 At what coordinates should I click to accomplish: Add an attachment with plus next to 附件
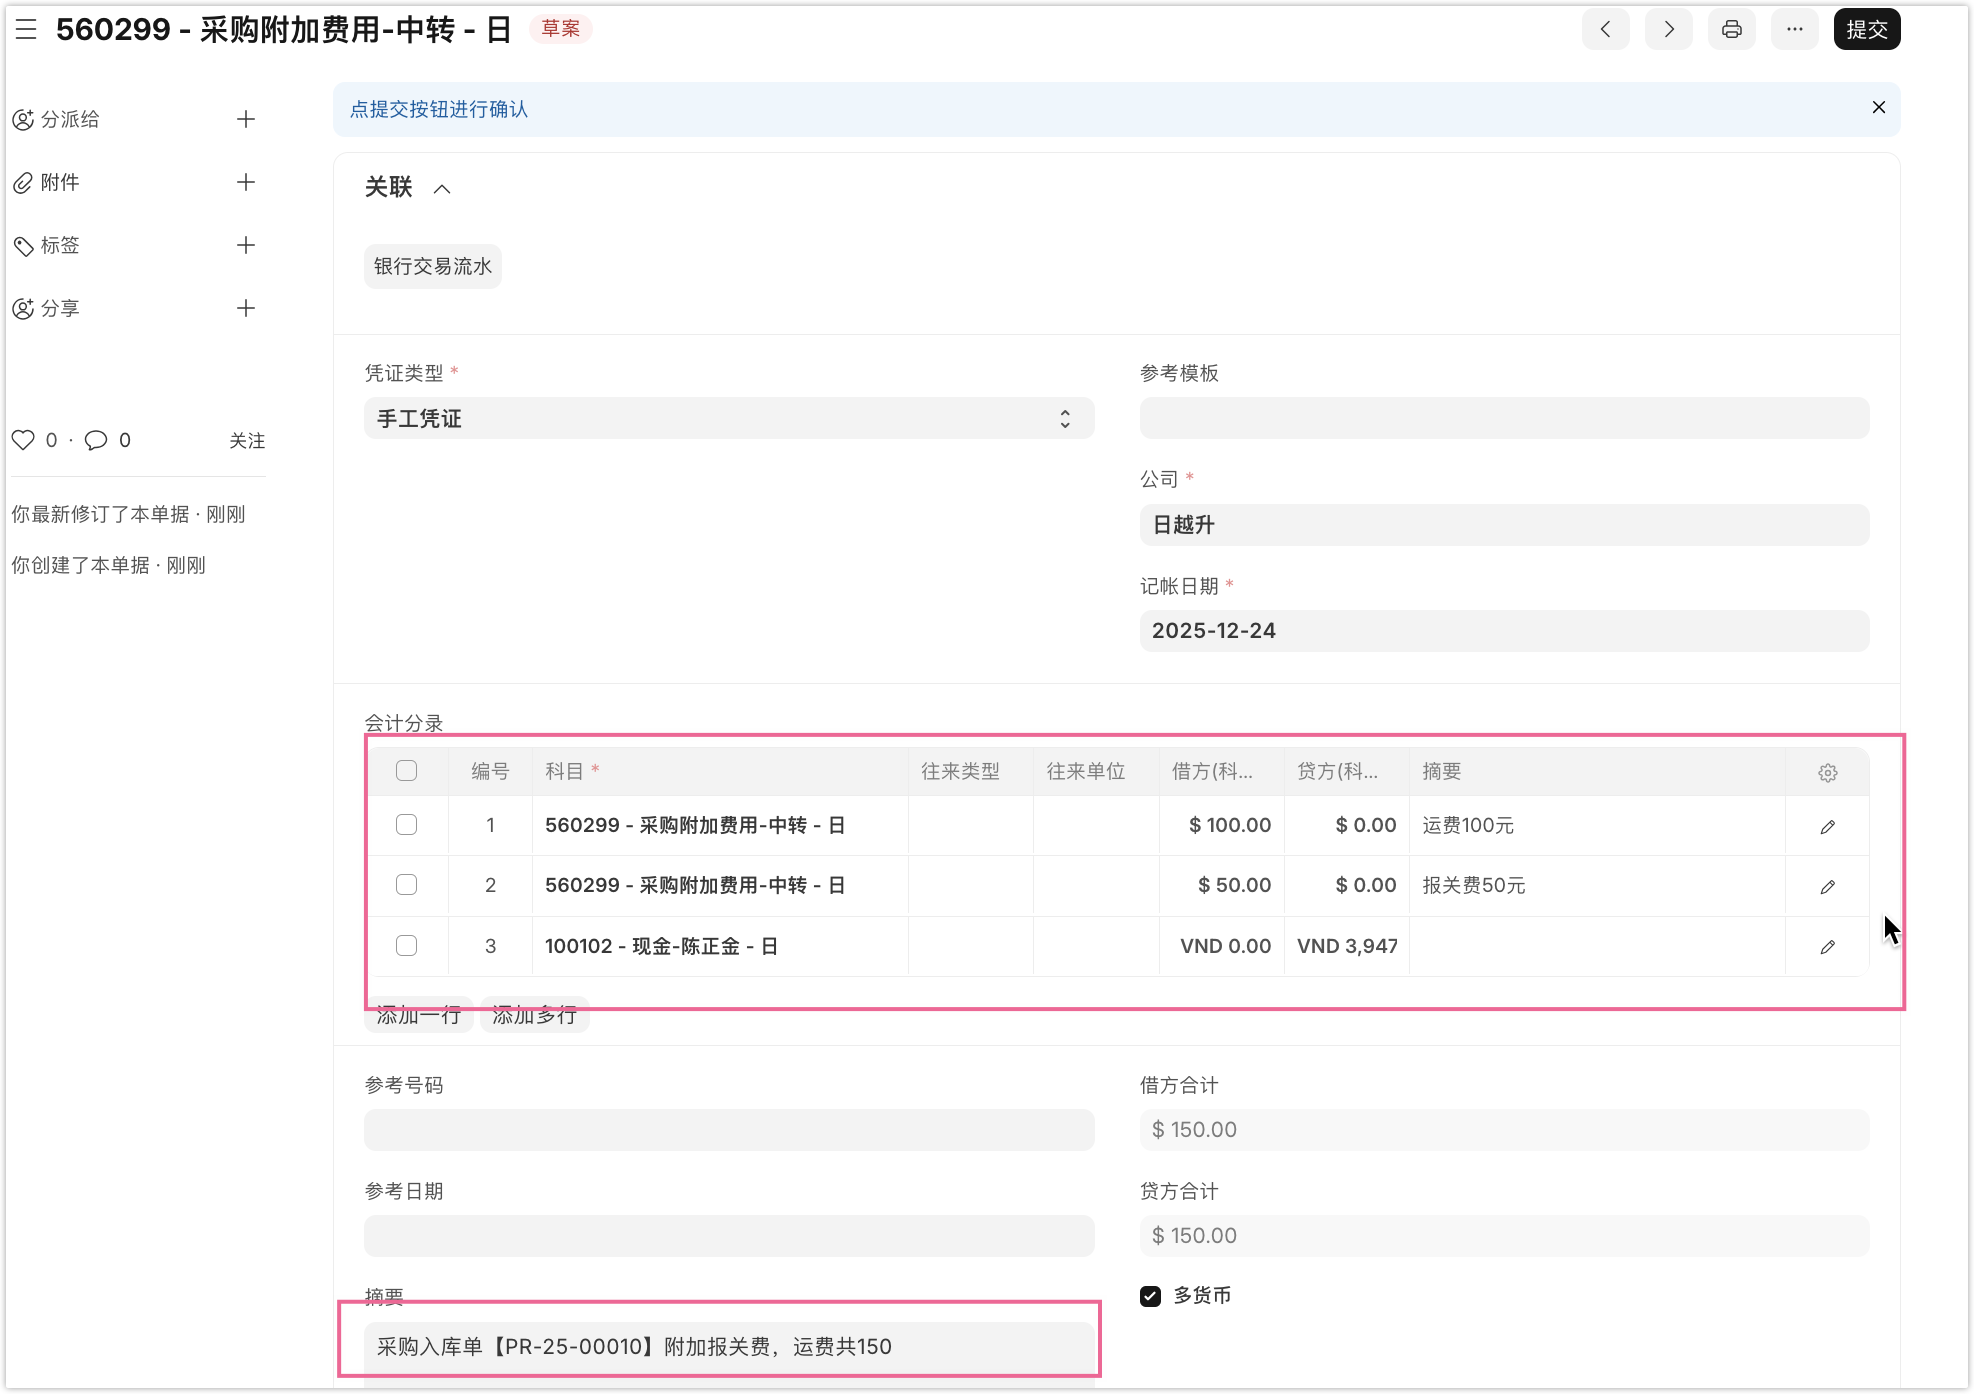(x=246, y=182)
